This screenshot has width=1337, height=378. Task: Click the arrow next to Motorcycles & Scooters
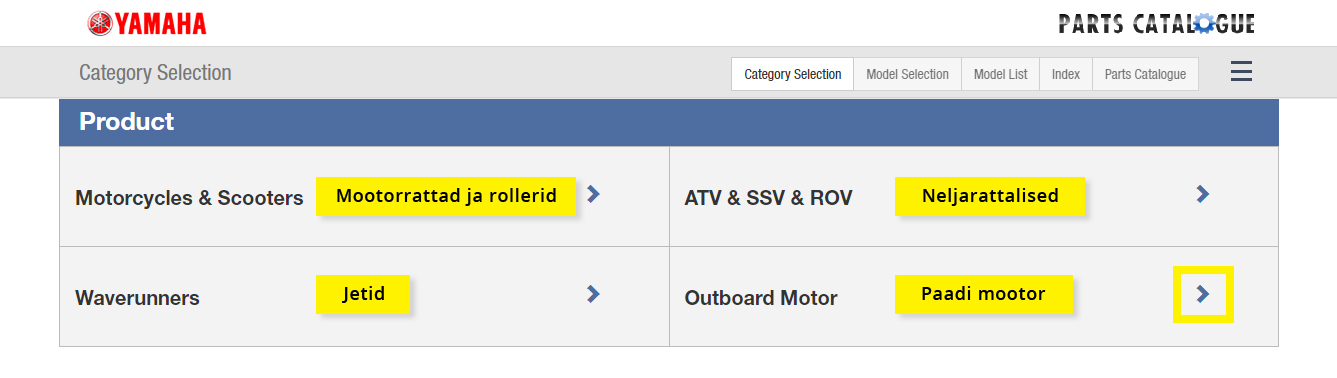click(593, 194)
